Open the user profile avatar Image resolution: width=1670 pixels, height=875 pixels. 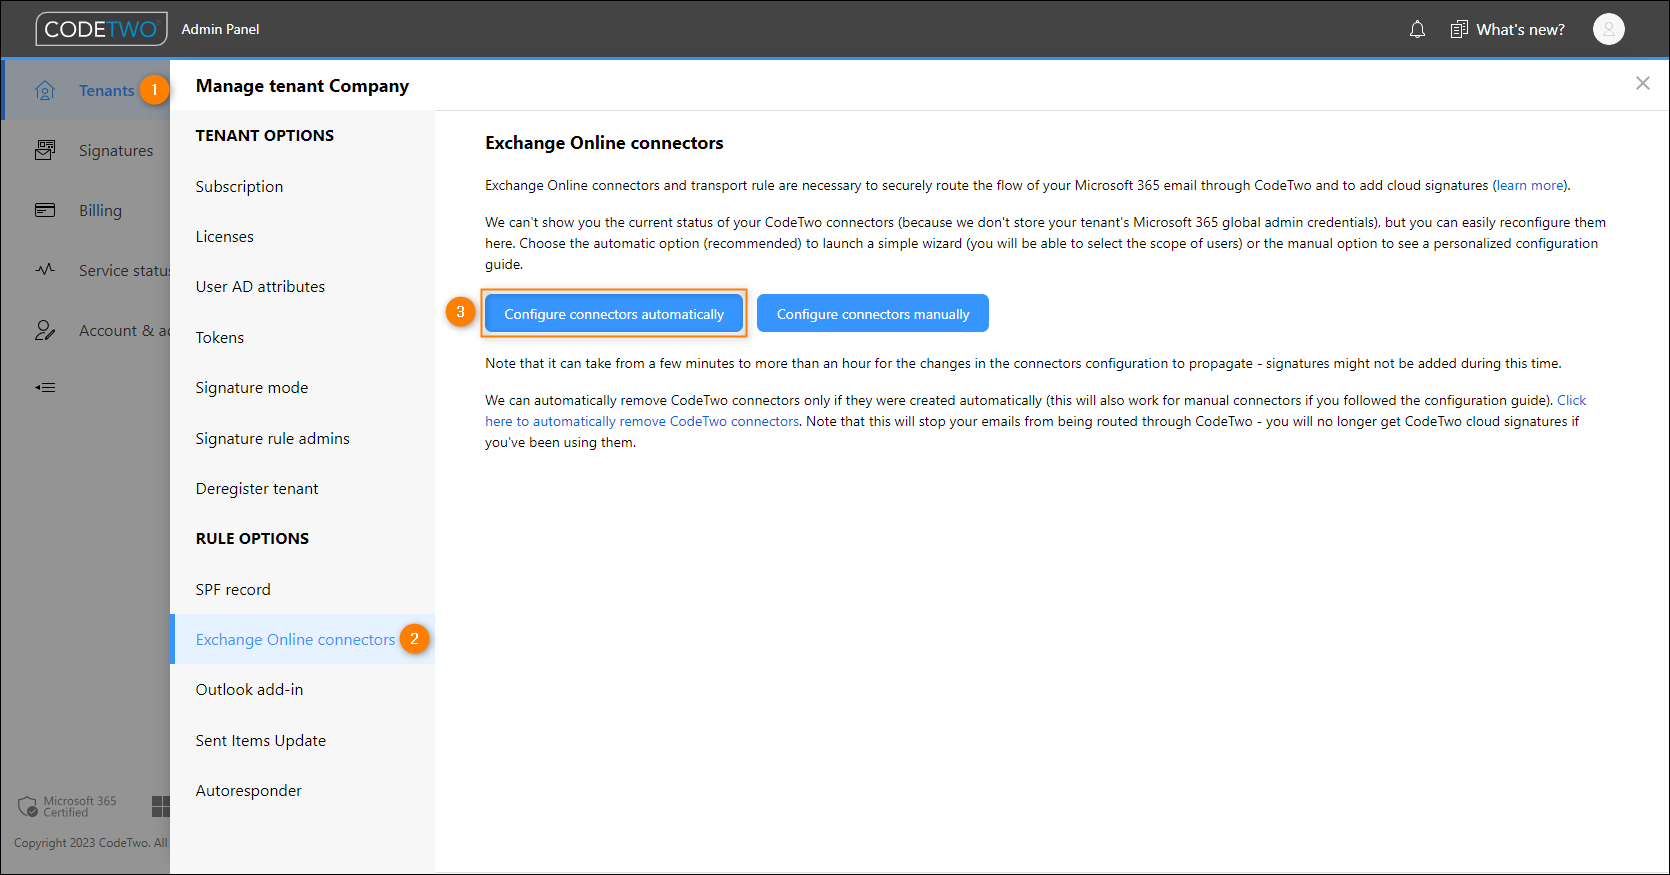[x=1608, y=29]
